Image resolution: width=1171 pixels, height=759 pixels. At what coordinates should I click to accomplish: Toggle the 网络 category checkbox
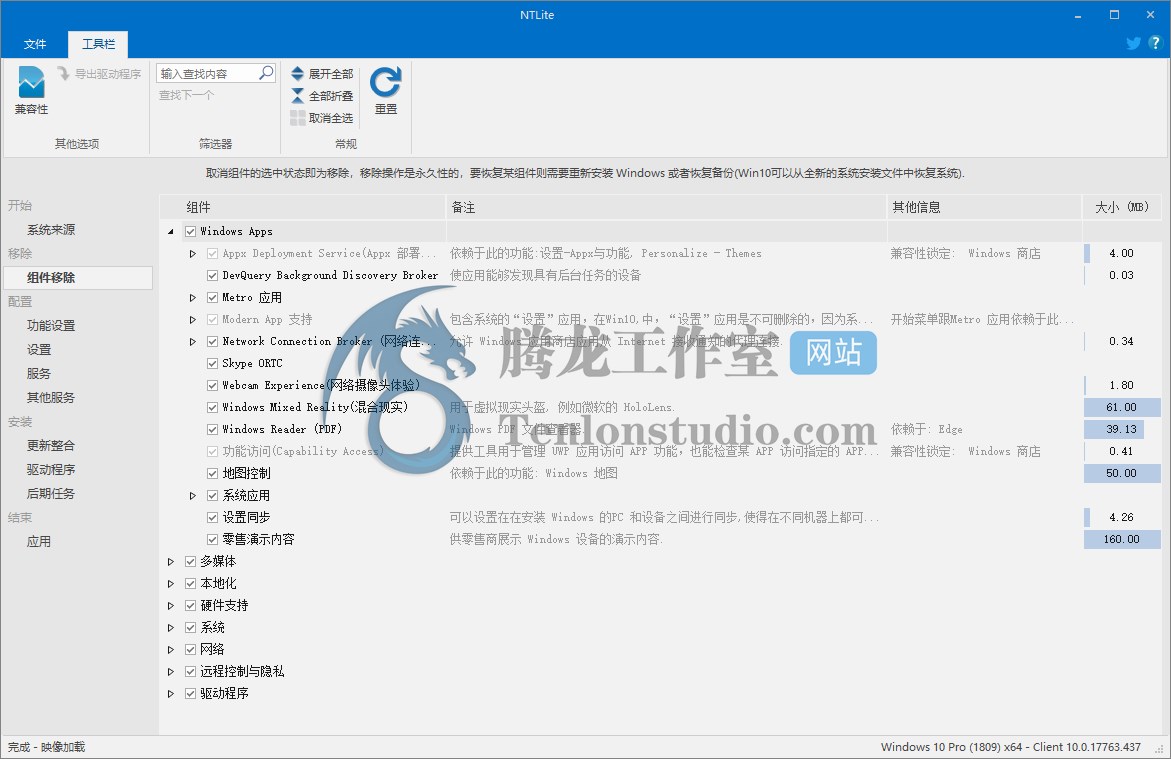pyautogui.click(x=190, y=650)
